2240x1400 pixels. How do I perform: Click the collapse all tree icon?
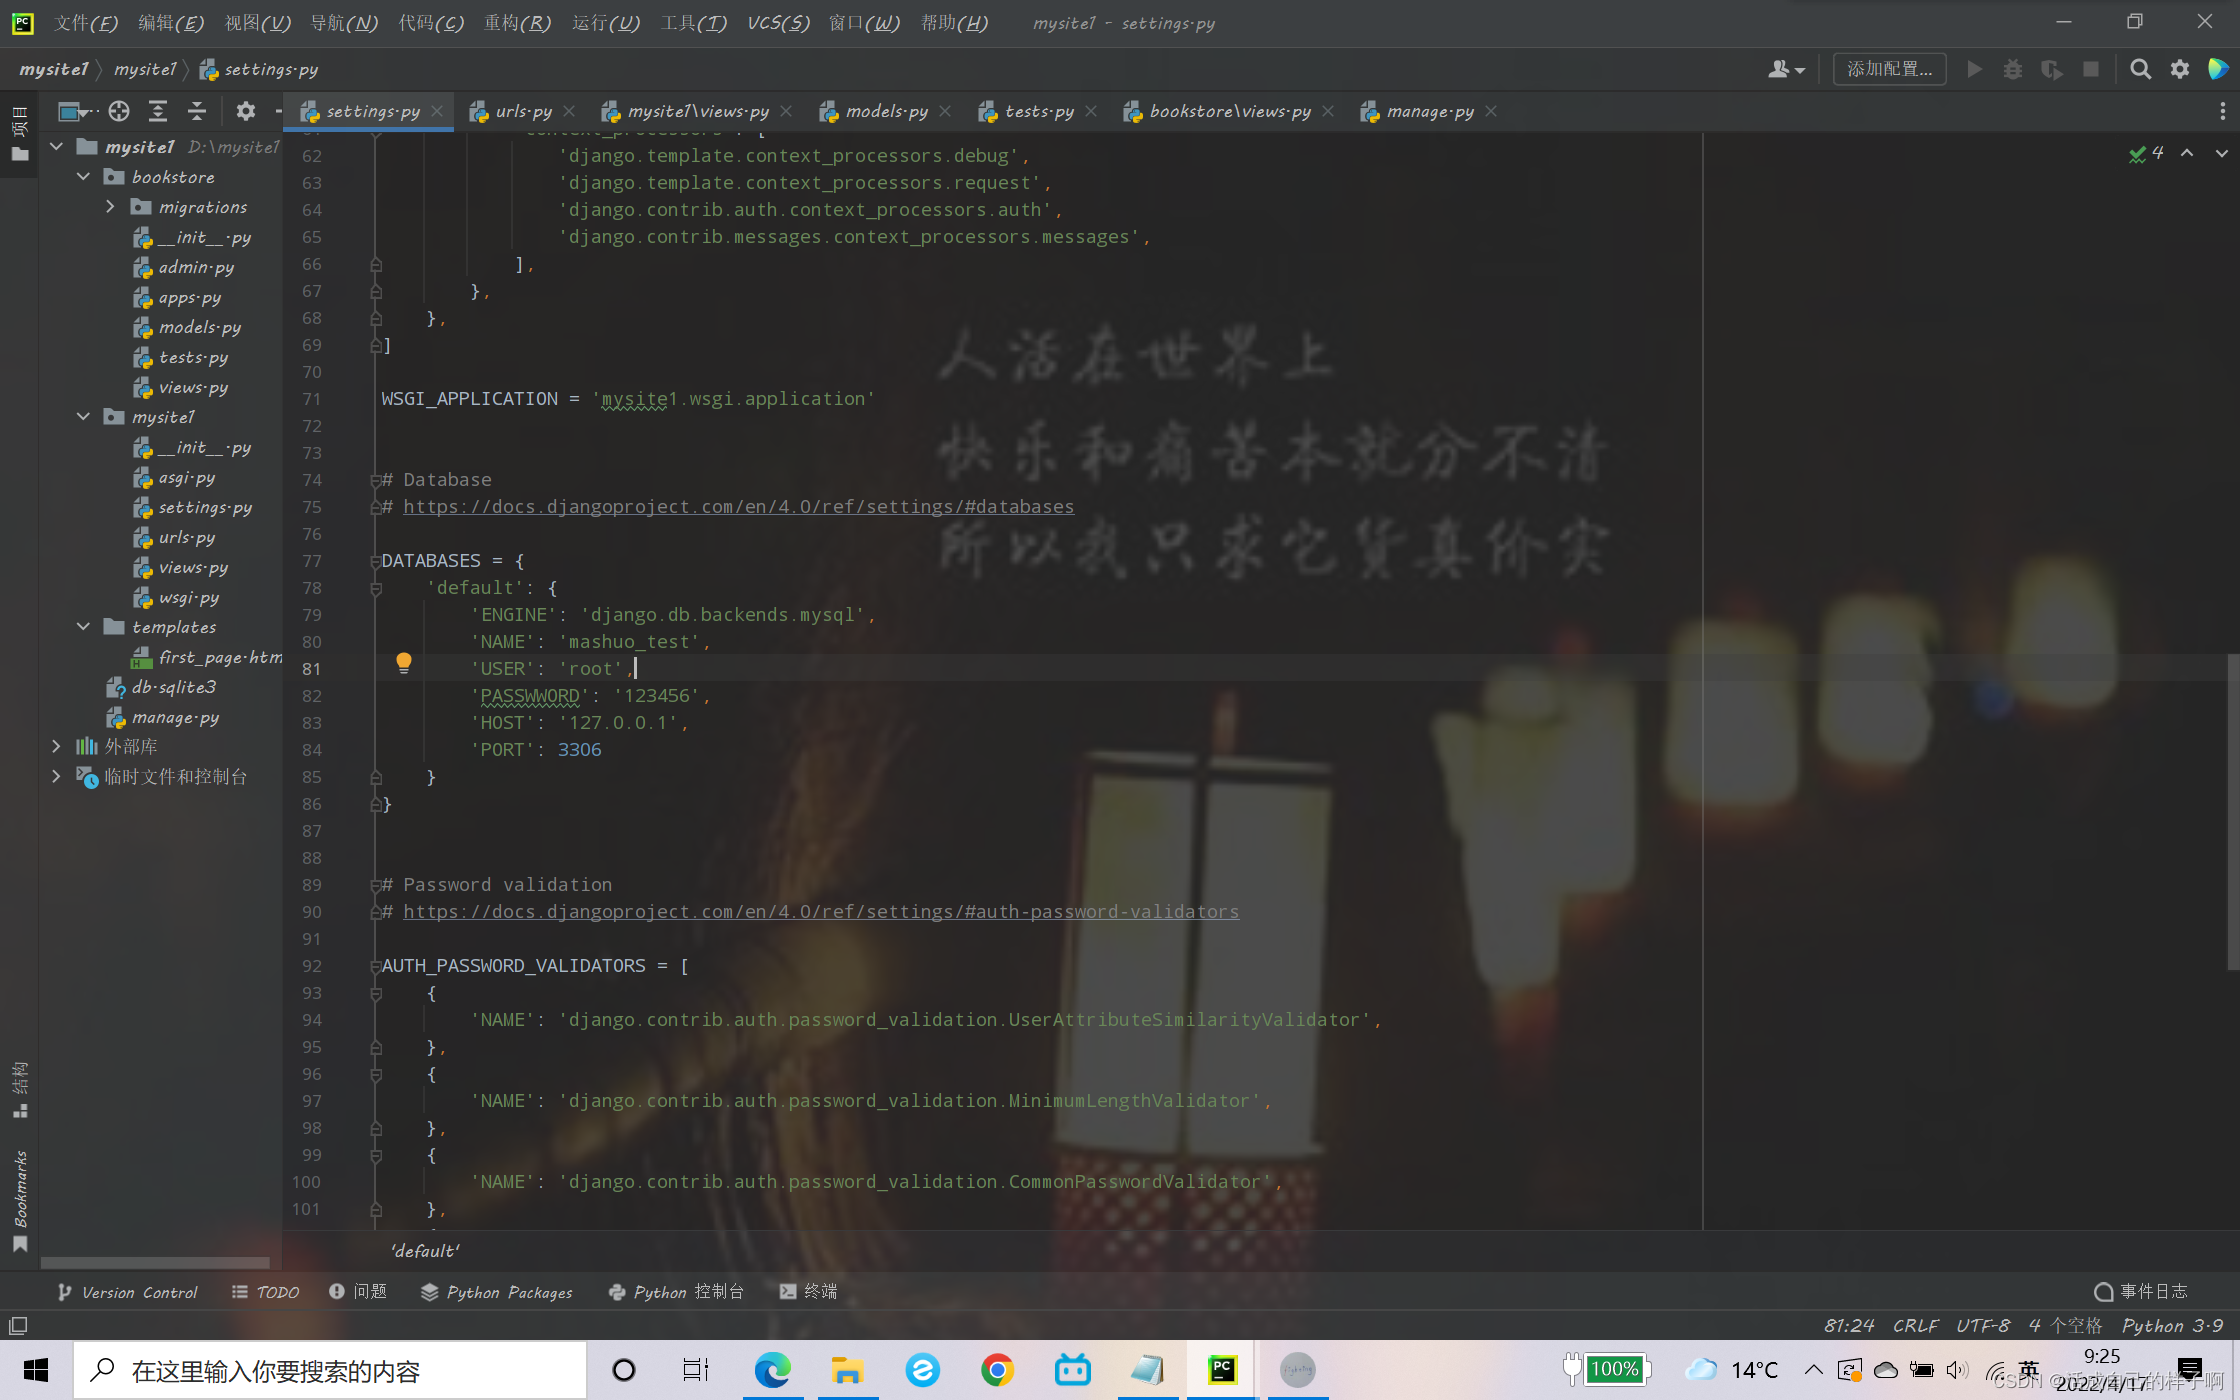tap(197, 111)
